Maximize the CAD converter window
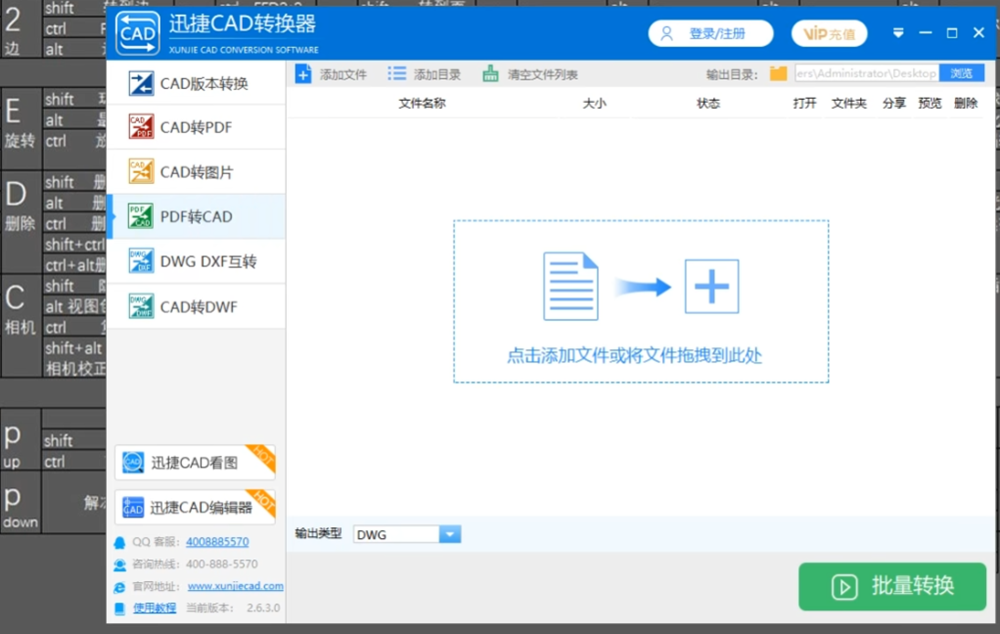The image size is (1000, 634). (952, 33)
